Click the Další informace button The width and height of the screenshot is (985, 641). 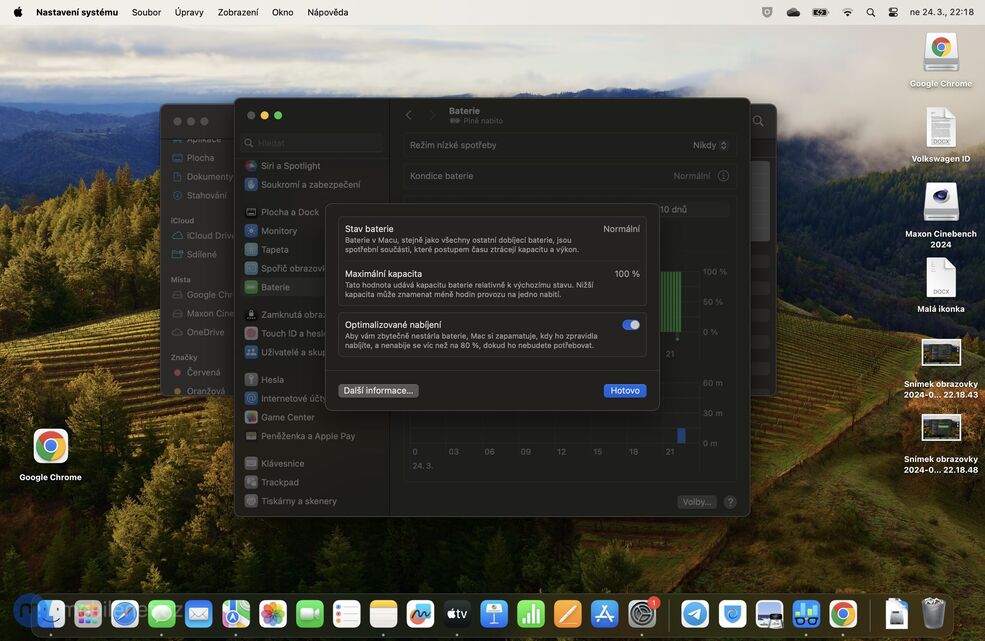point(378,390)
